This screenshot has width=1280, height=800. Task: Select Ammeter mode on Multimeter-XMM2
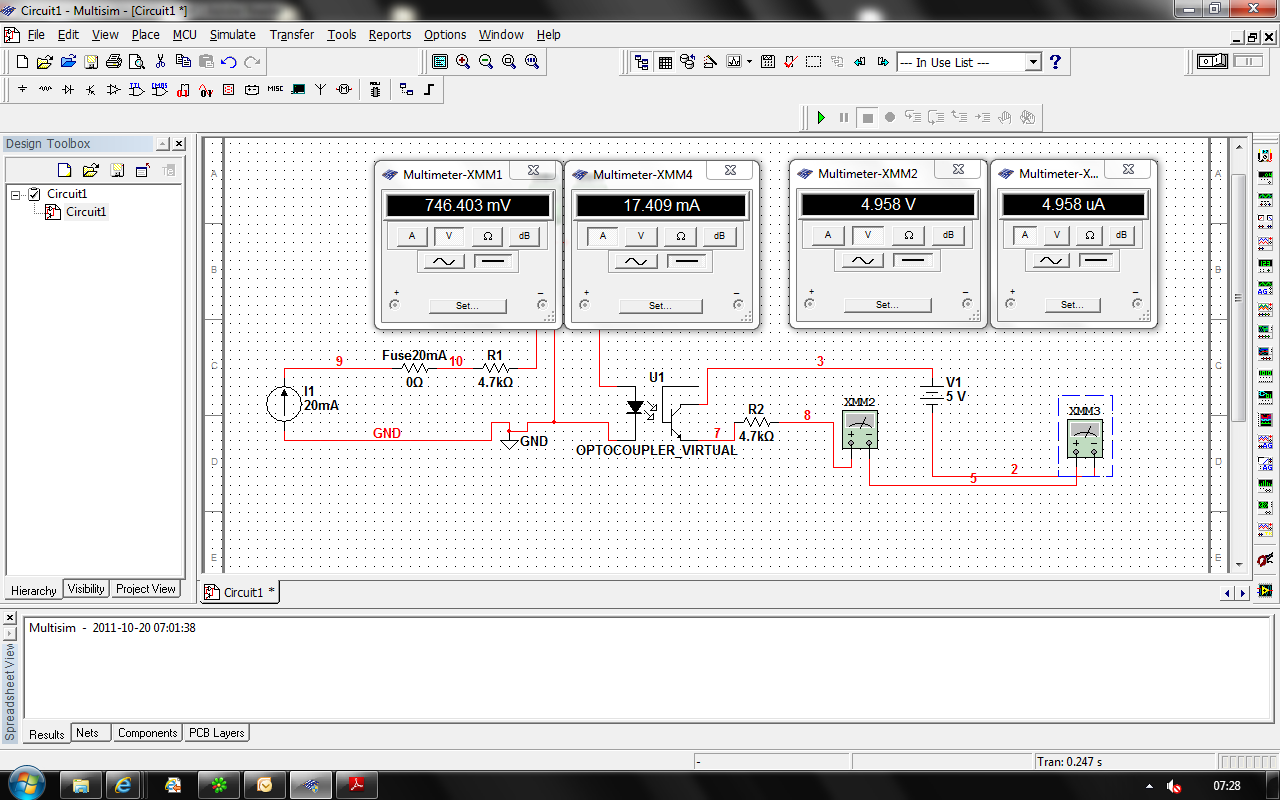pyautogui.click(x=827, y=236)
